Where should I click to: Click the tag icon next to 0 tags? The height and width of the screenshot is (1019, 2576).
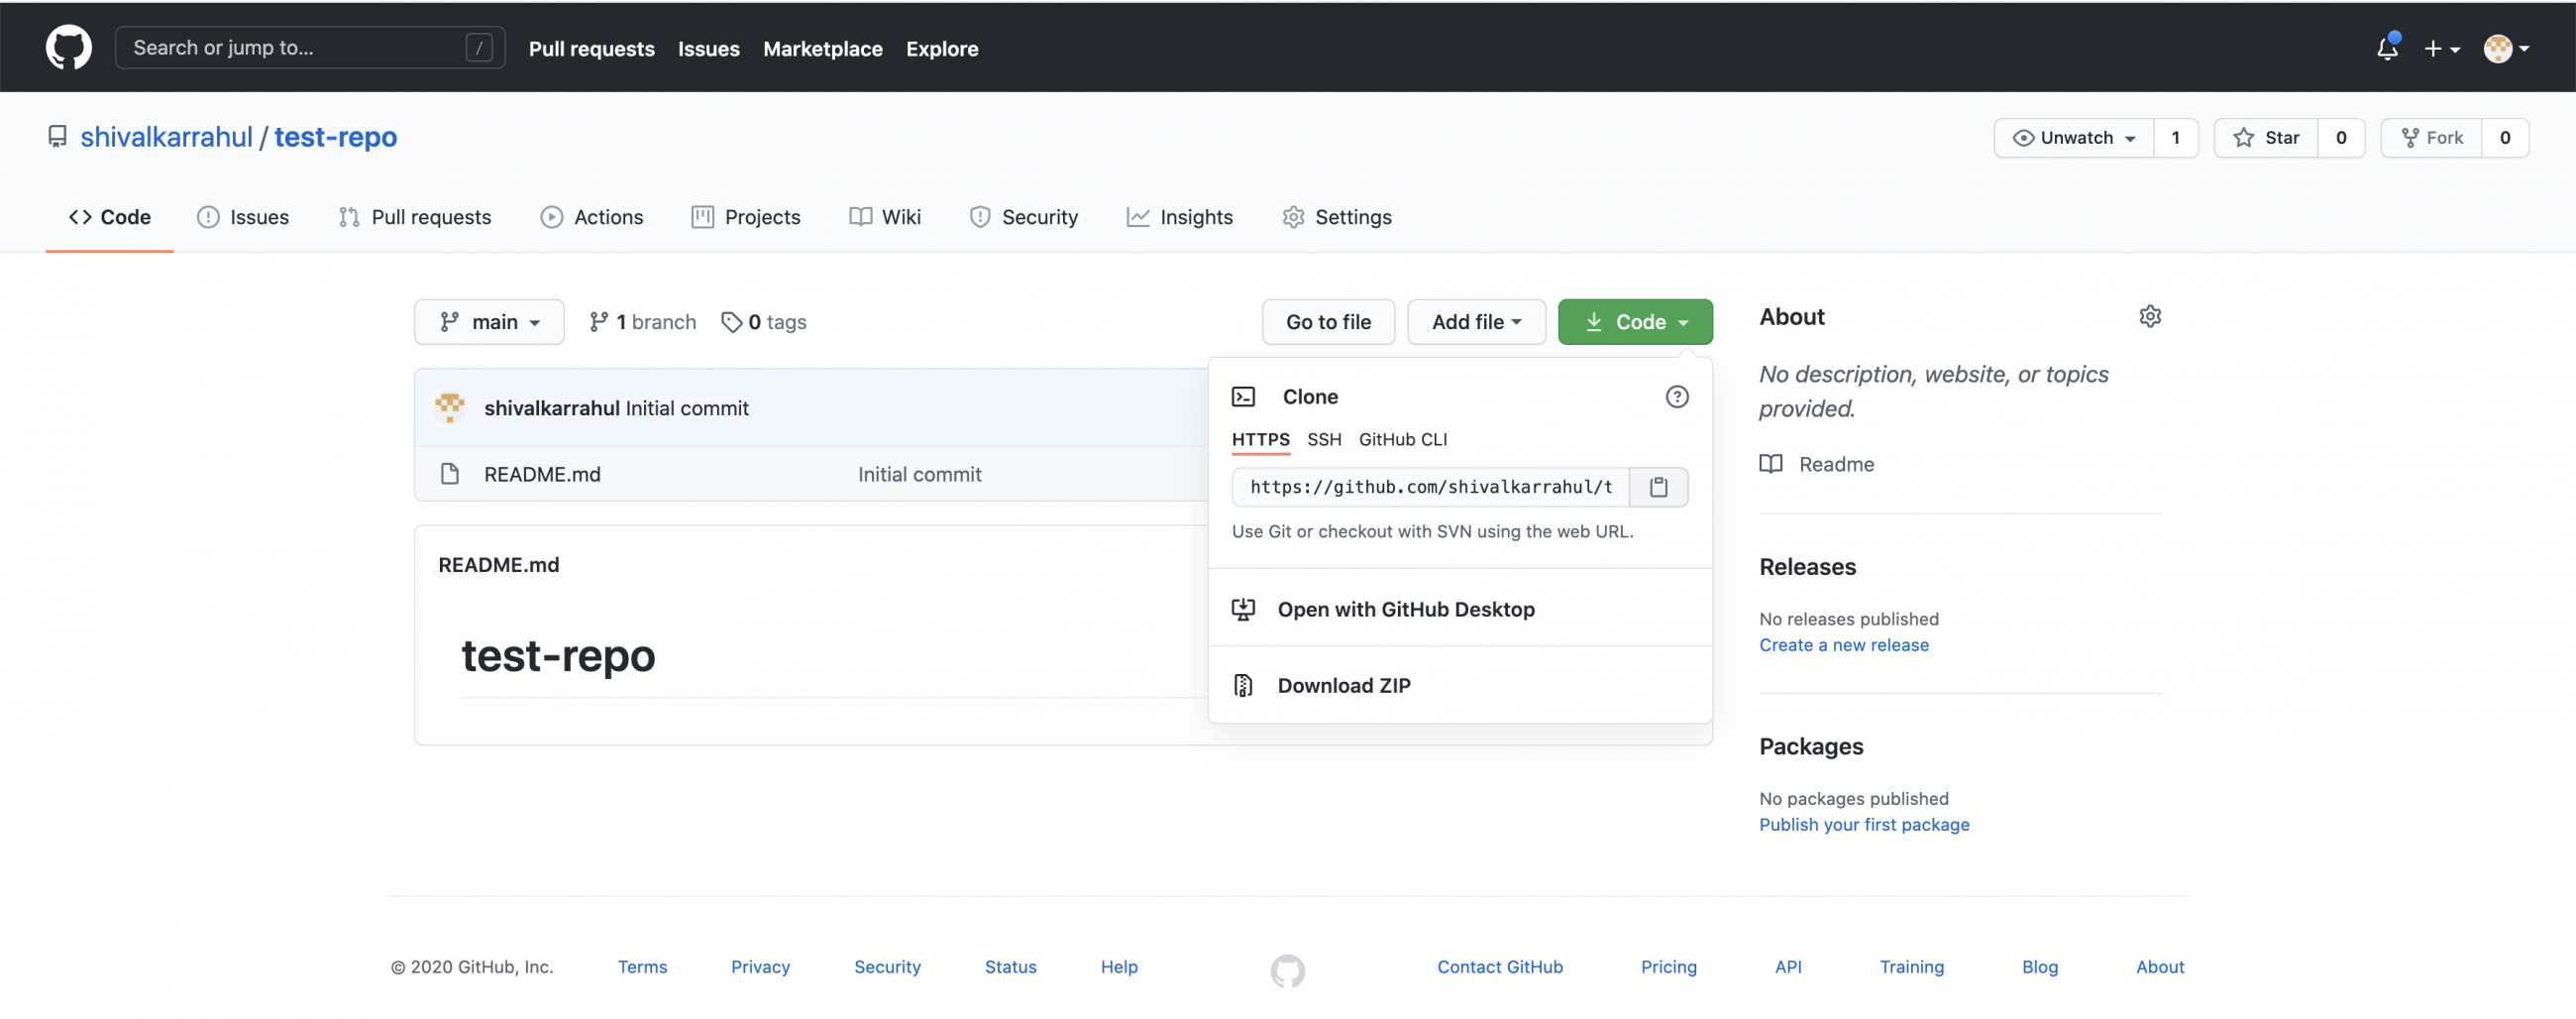pyautogui.click(x=732, y=322)
